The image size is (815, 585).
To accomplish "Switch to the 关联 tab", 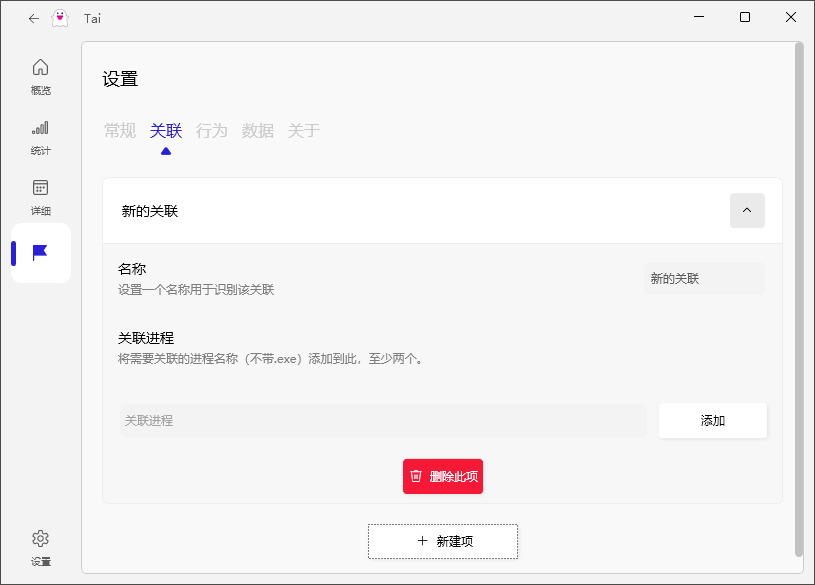I will [166, 131].
